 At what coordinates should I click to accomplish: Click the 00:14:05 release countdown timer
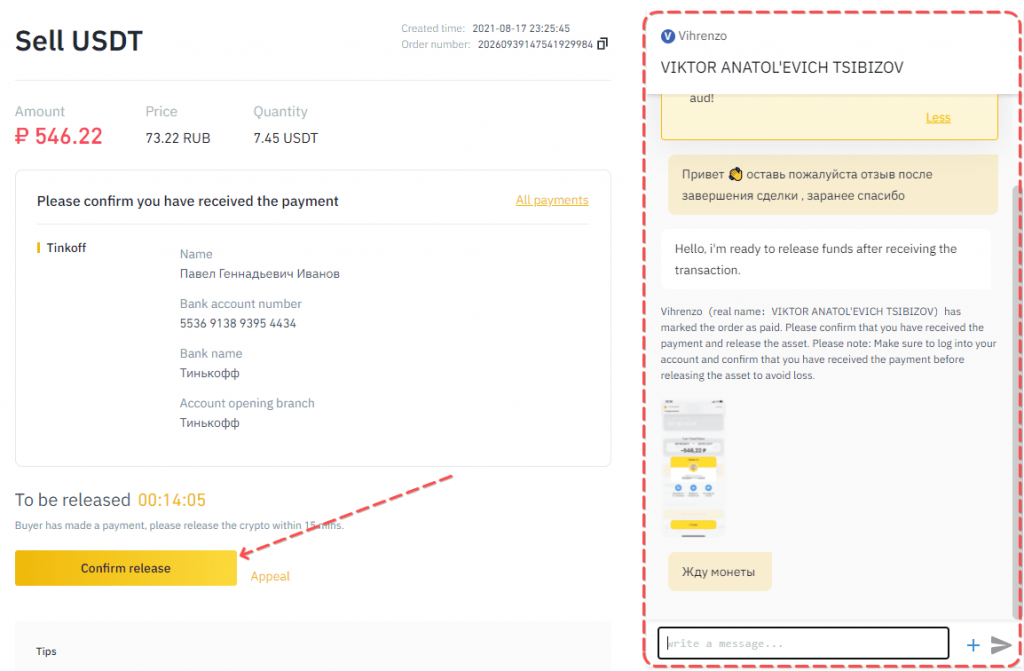(172, 500)
